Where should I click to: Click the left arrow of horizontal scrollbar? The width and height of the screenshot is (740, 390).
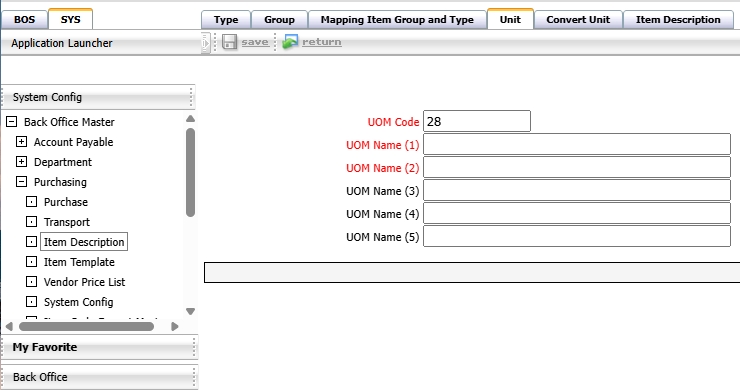pos(9,326)
